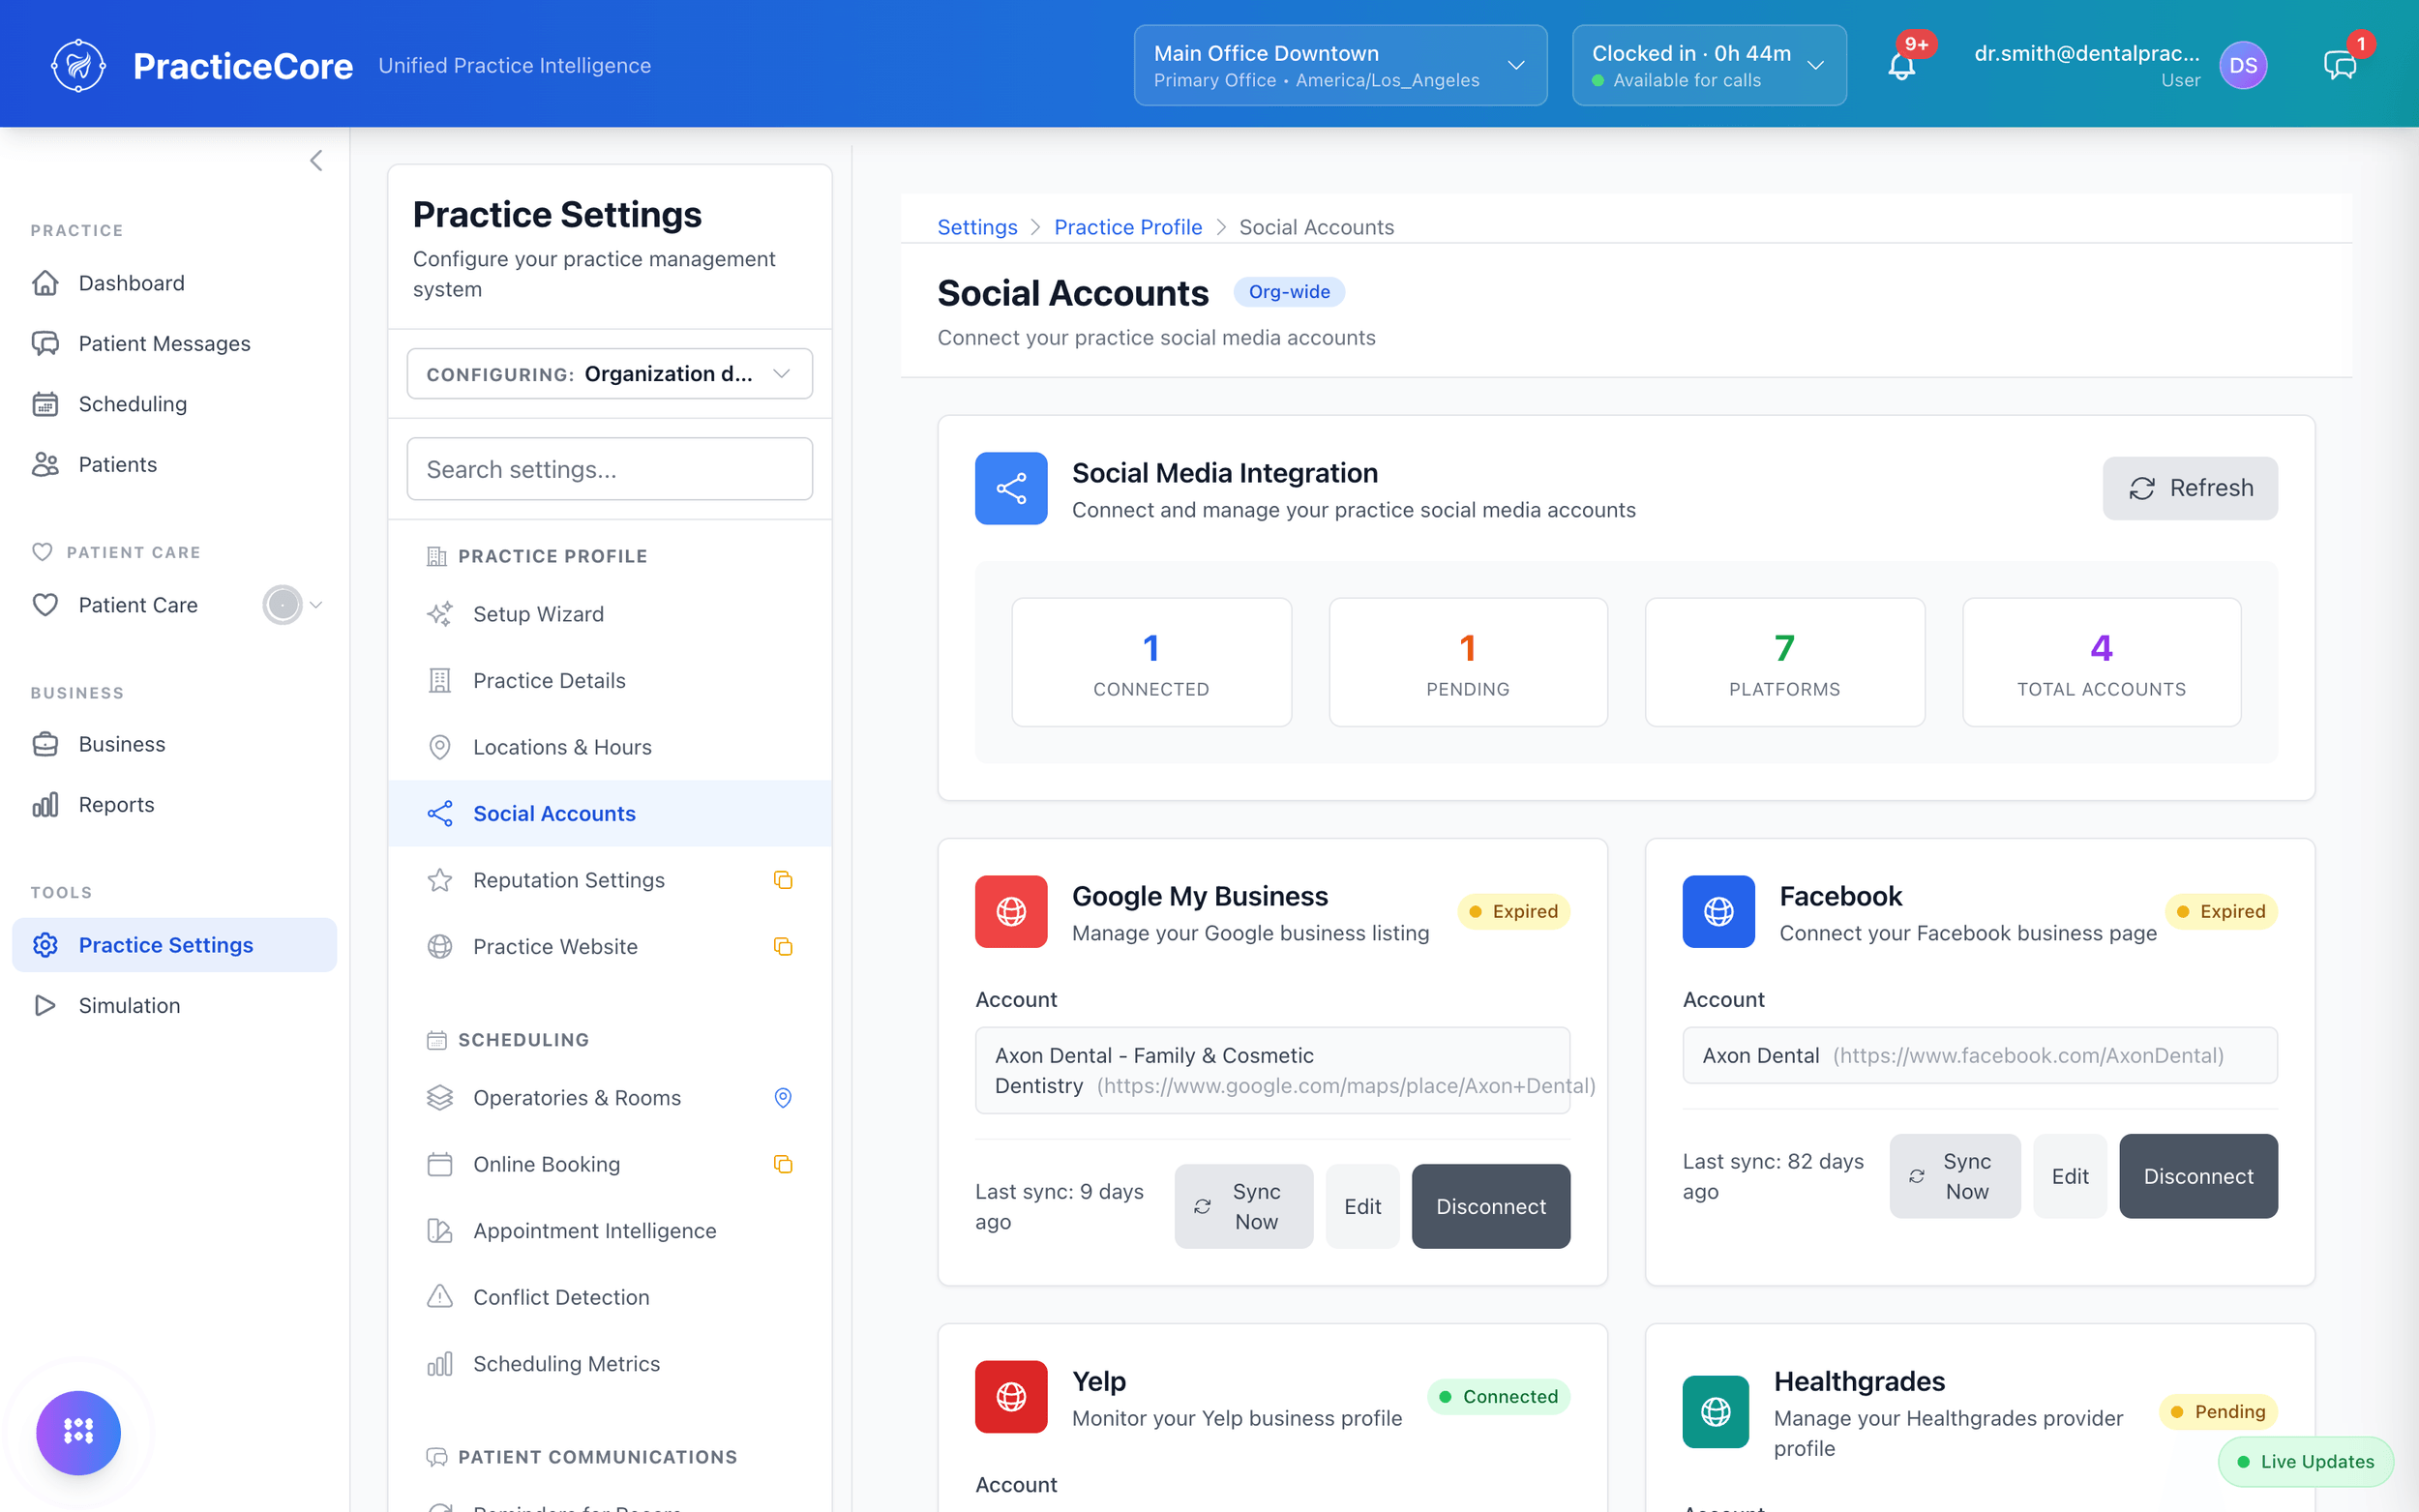Open the Clocked in status dropdown
Viewport: 2419px width, 1512px height.
pyautogui.click(x=1709, y=66)
